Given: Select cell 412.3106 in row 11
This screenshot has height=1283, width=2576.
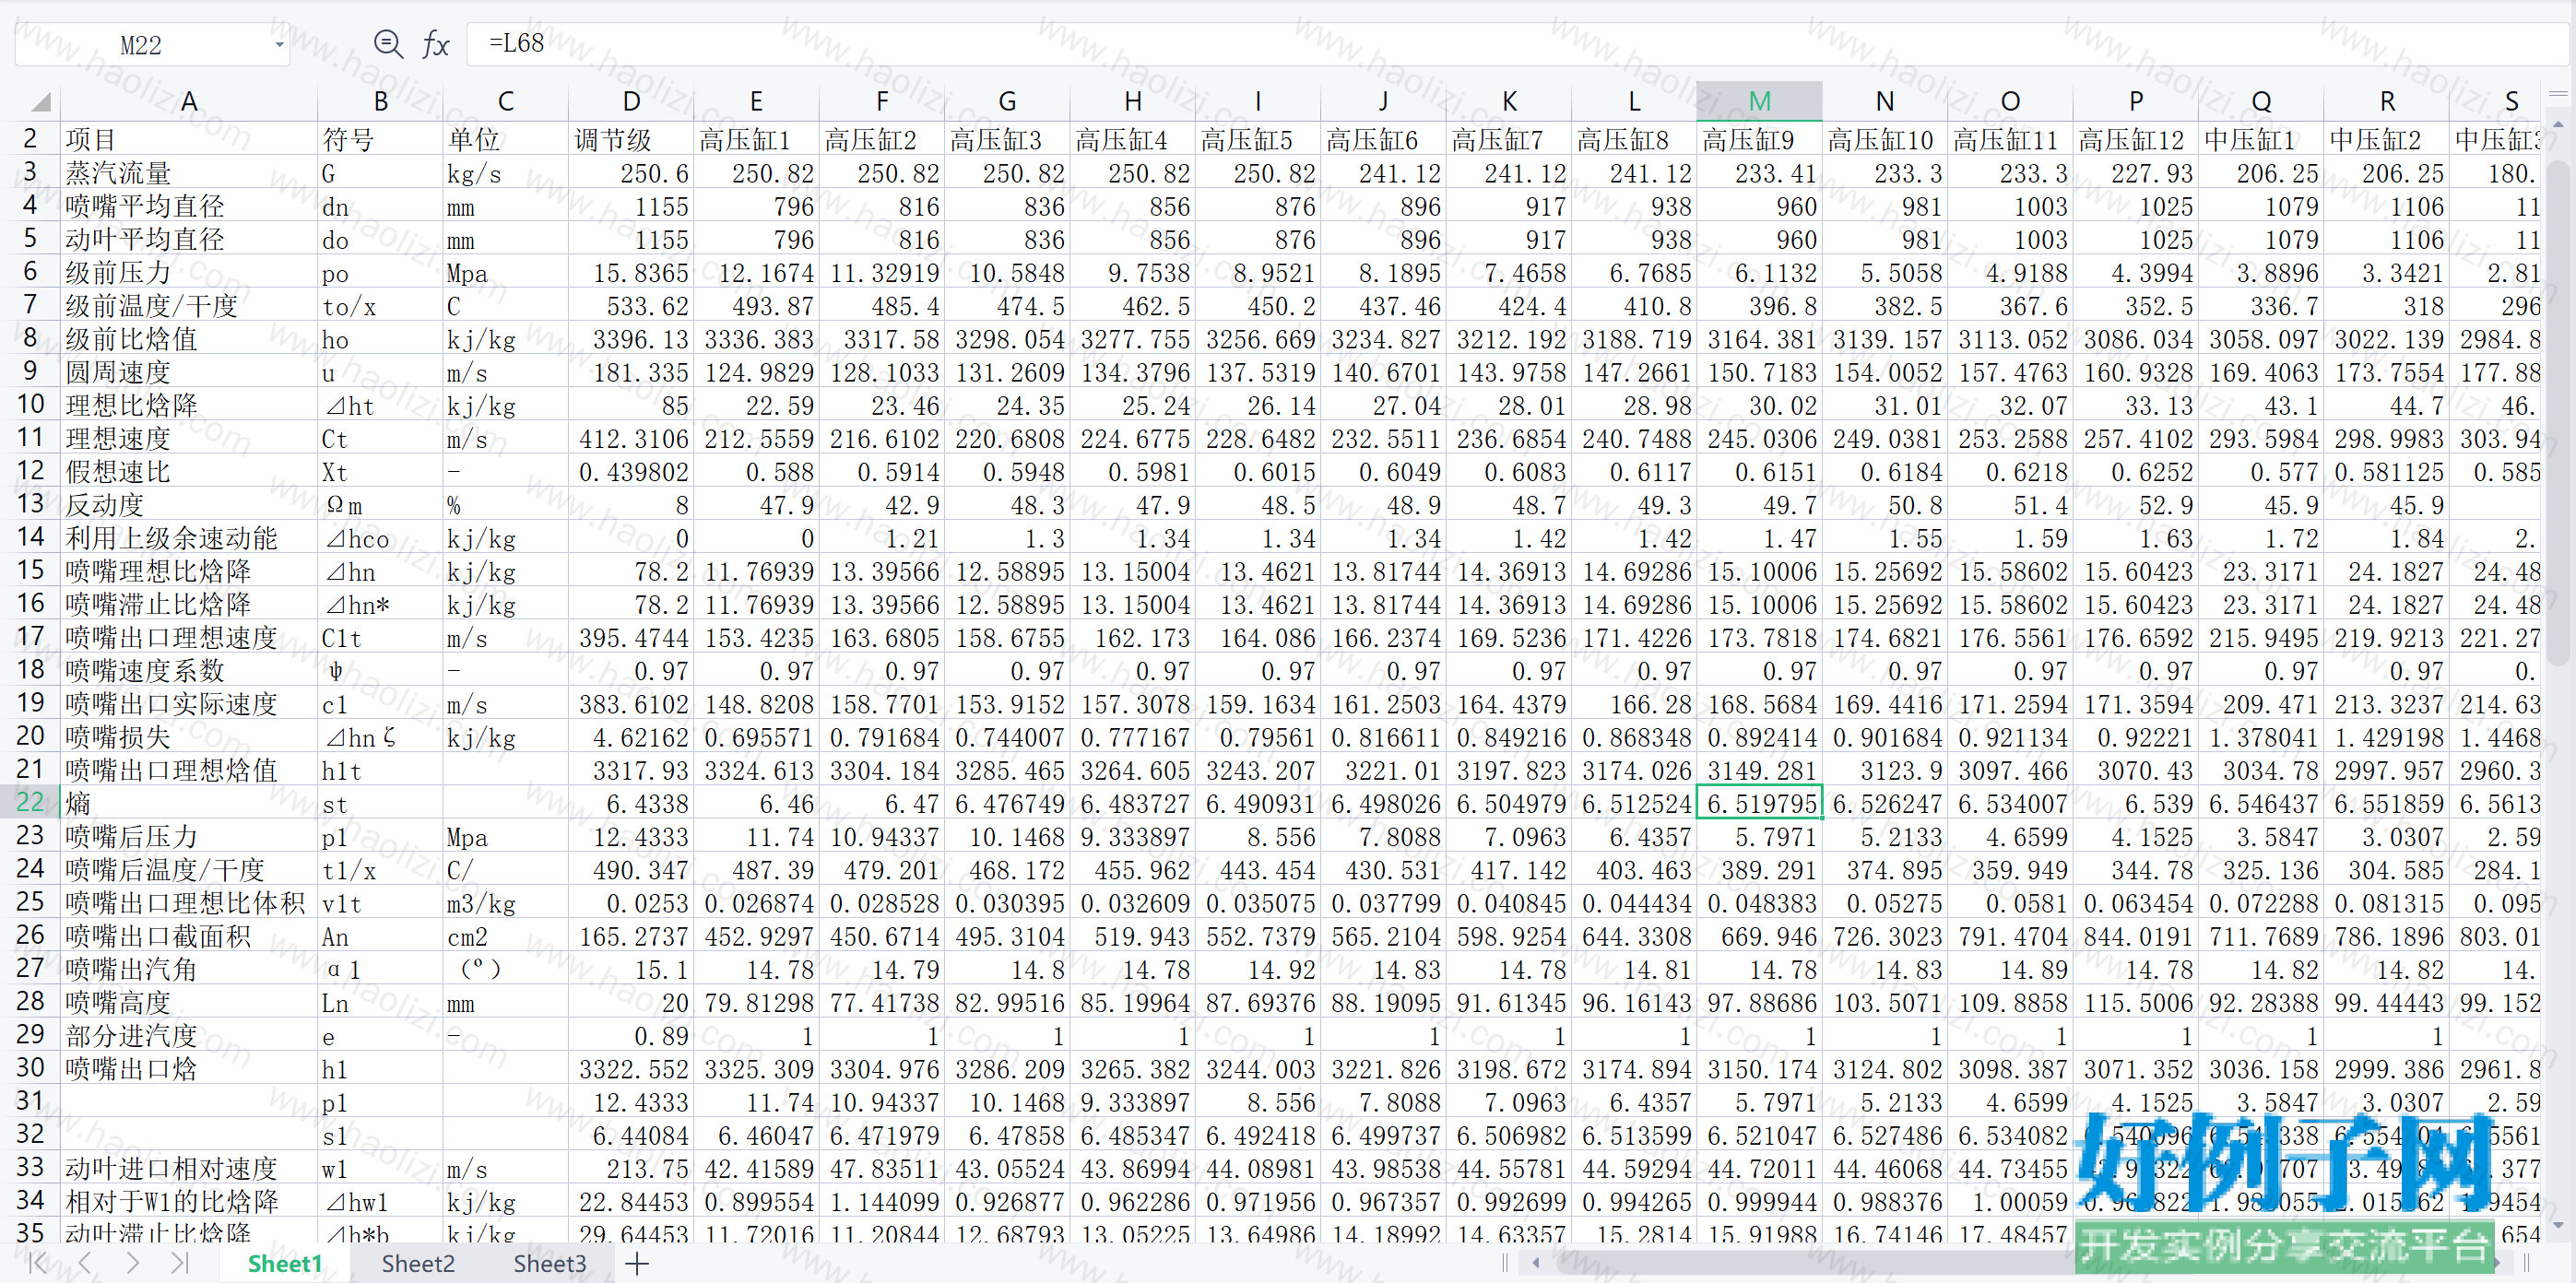Looking at the screenshot, I should (631, 438).
